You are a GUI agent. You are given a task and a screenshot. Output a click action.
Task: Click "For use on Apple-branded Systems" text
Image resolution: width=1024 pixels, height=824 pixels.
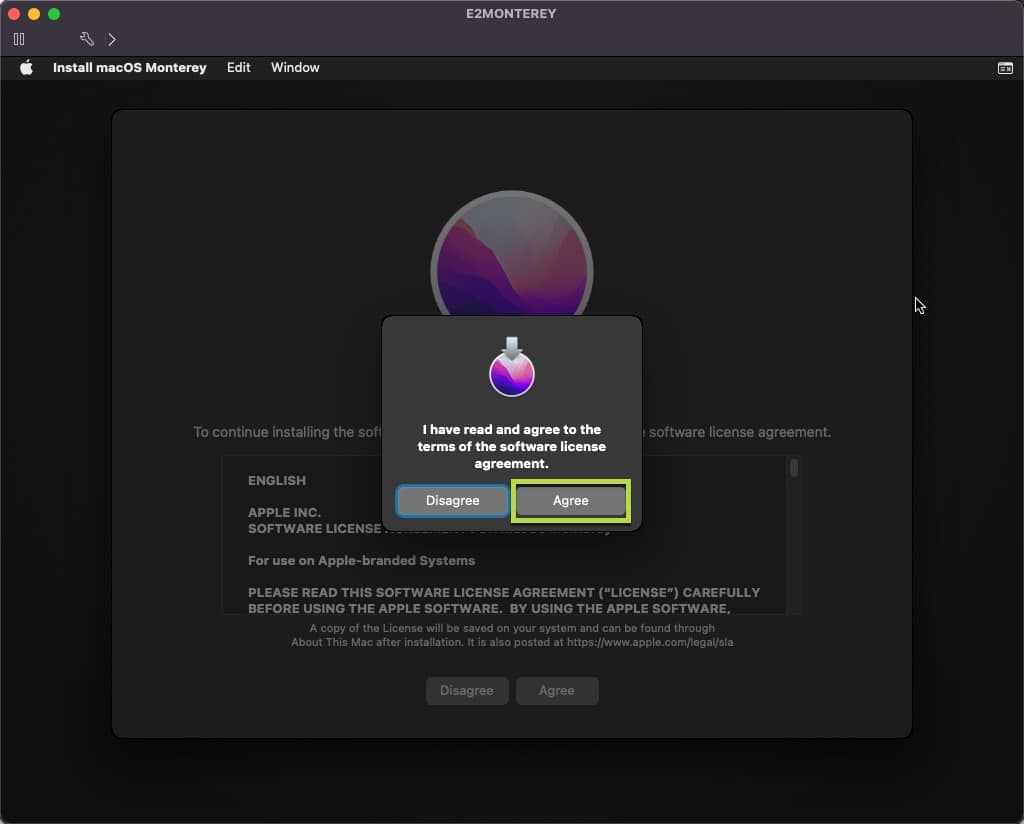tap(361, 561)
